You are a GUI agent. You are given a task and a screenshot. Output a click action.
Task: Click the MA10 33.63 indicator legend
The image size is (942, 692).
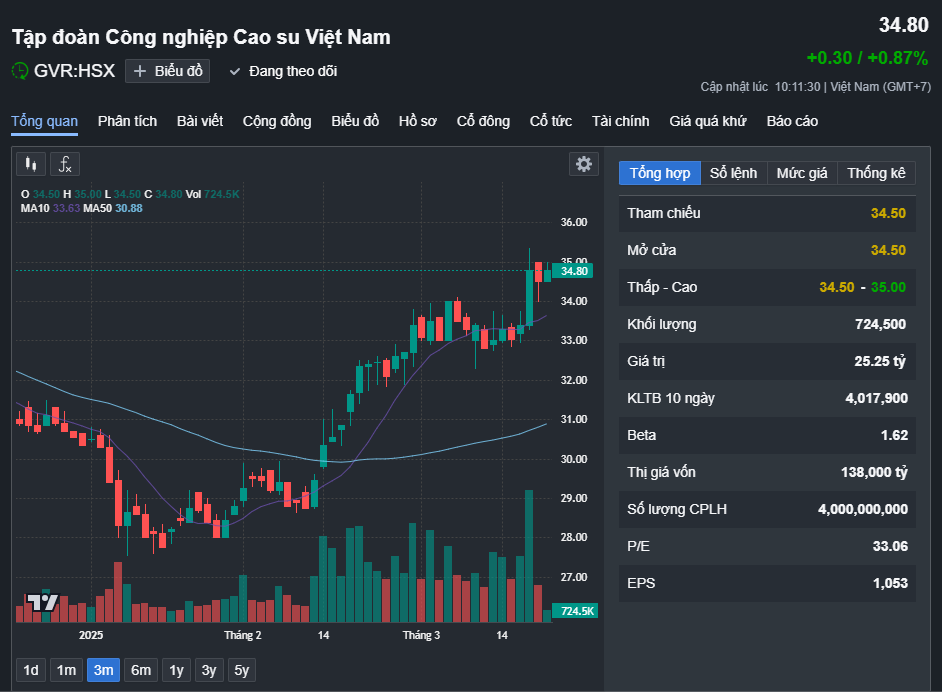coord(50,208)
